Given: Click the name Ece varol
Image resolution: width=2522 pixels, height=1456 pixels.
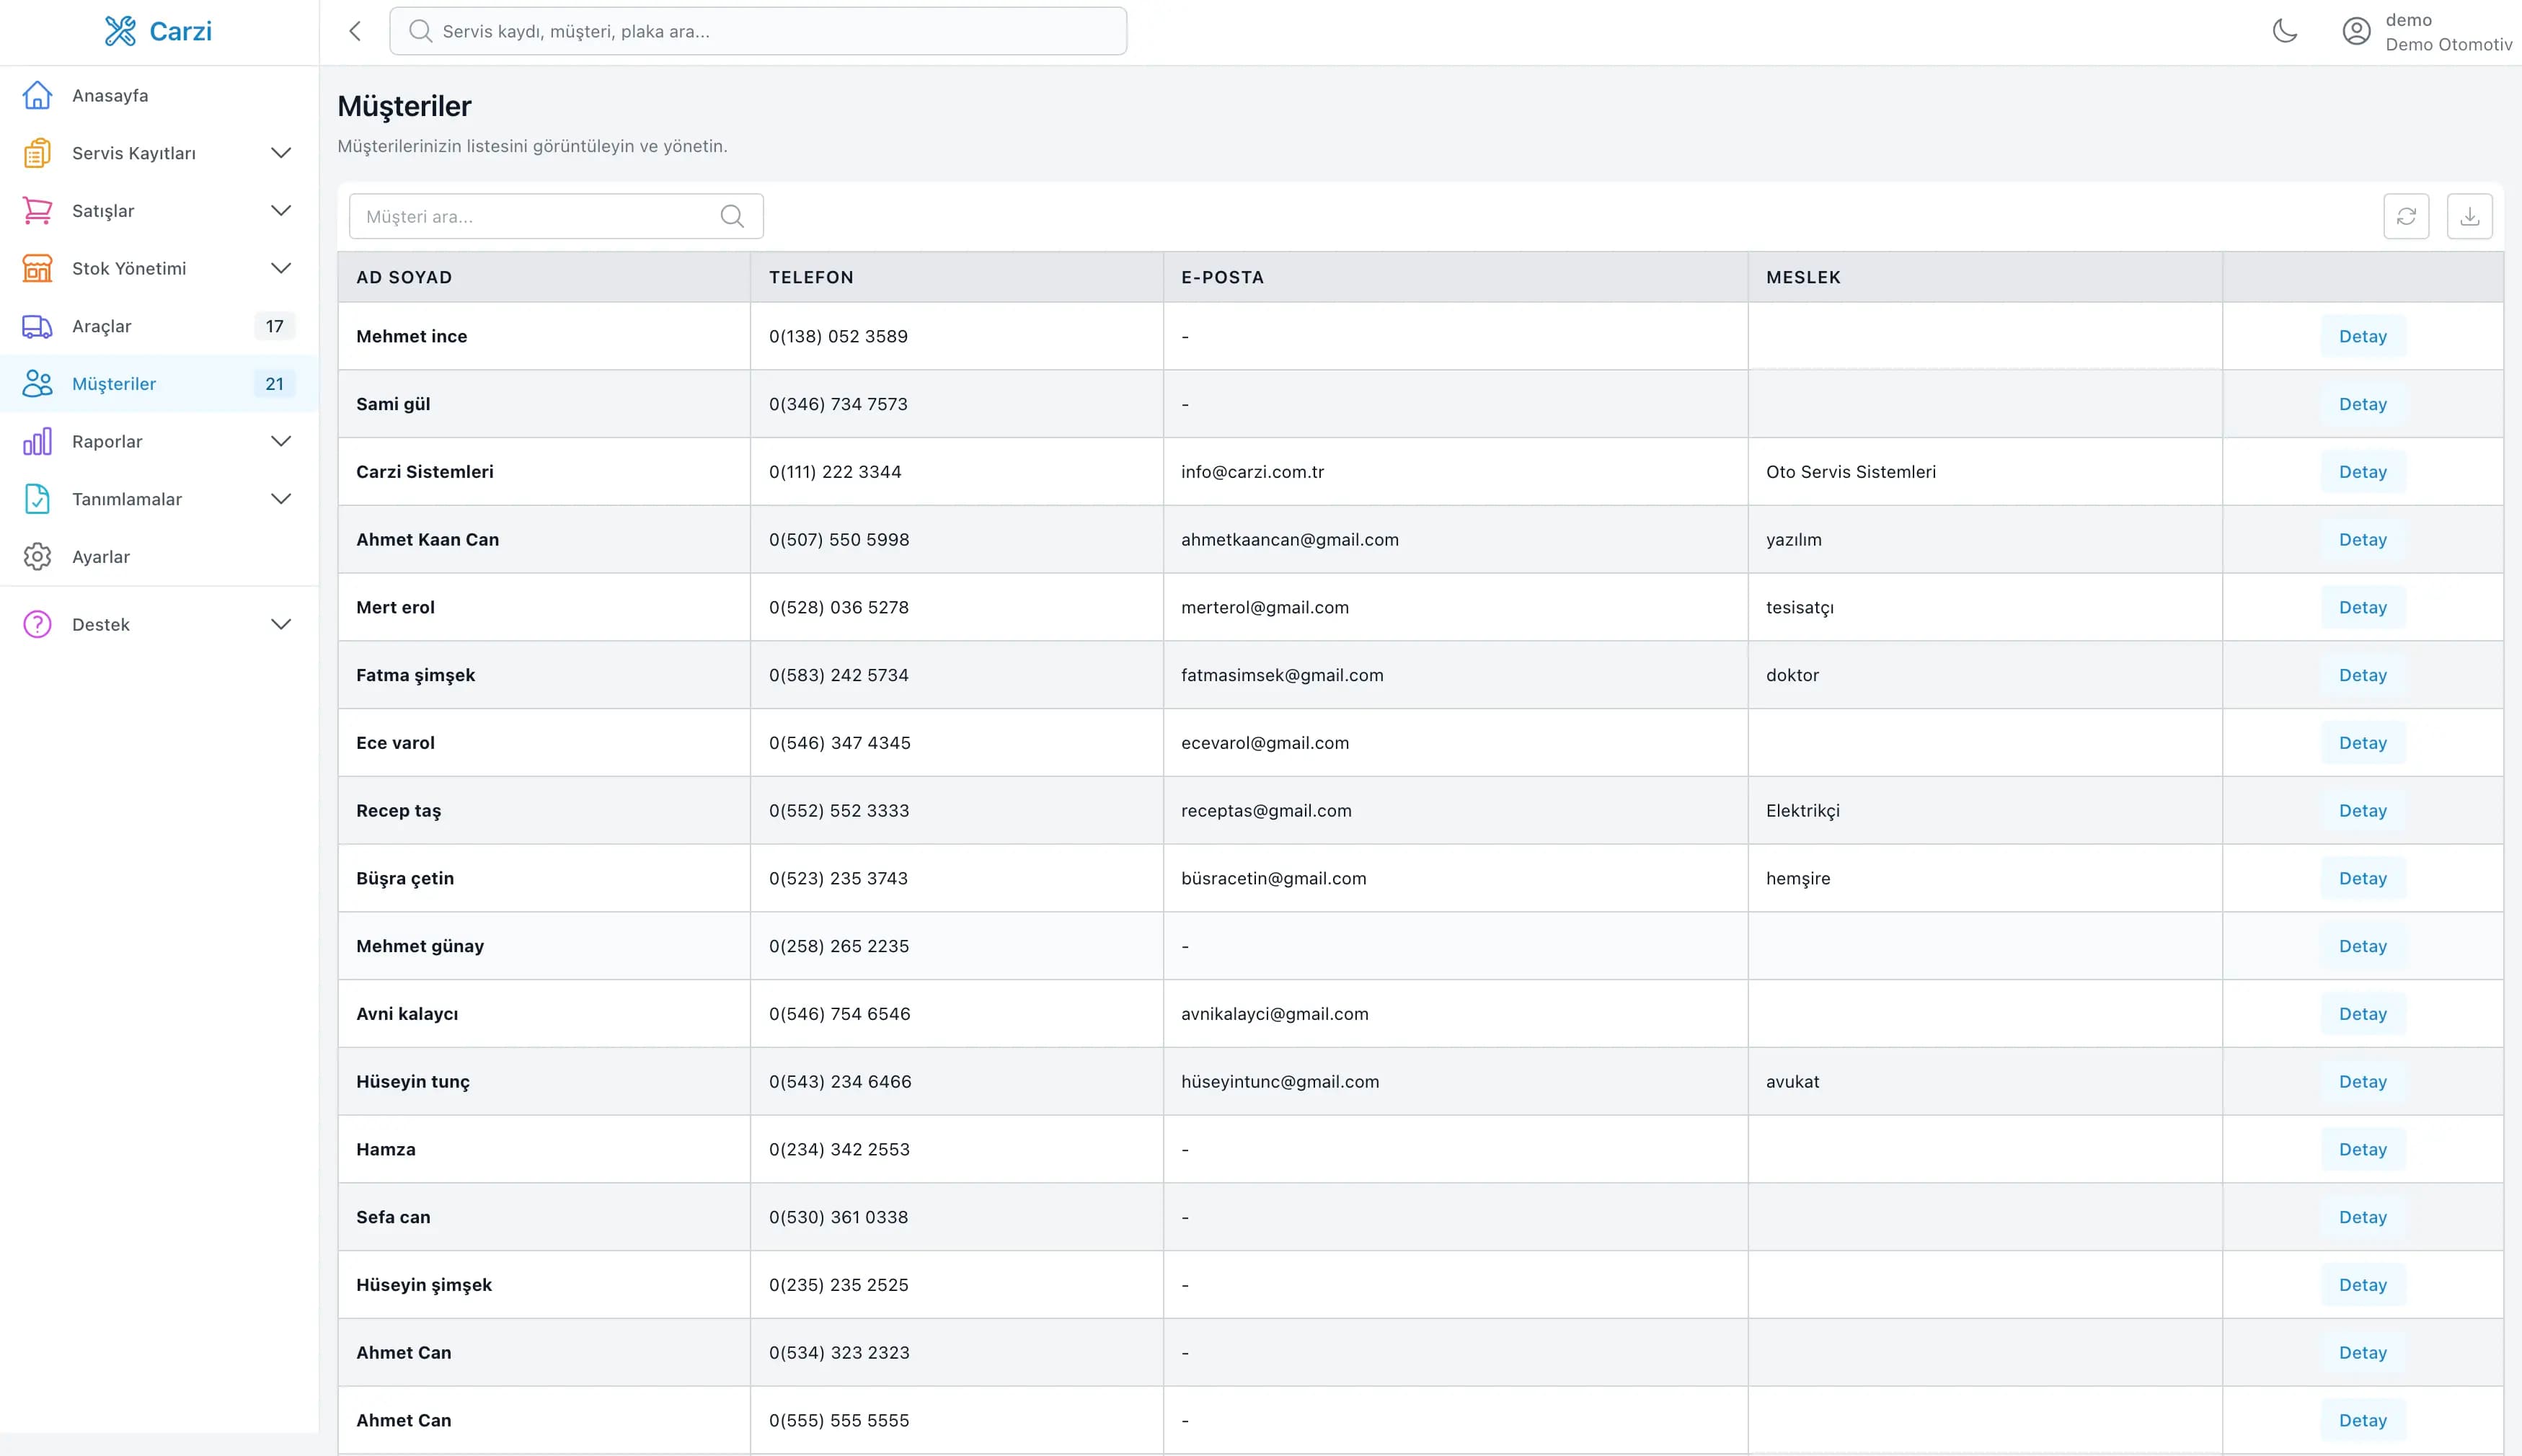Looking at the screenshot, I should (x=395, y=743).
